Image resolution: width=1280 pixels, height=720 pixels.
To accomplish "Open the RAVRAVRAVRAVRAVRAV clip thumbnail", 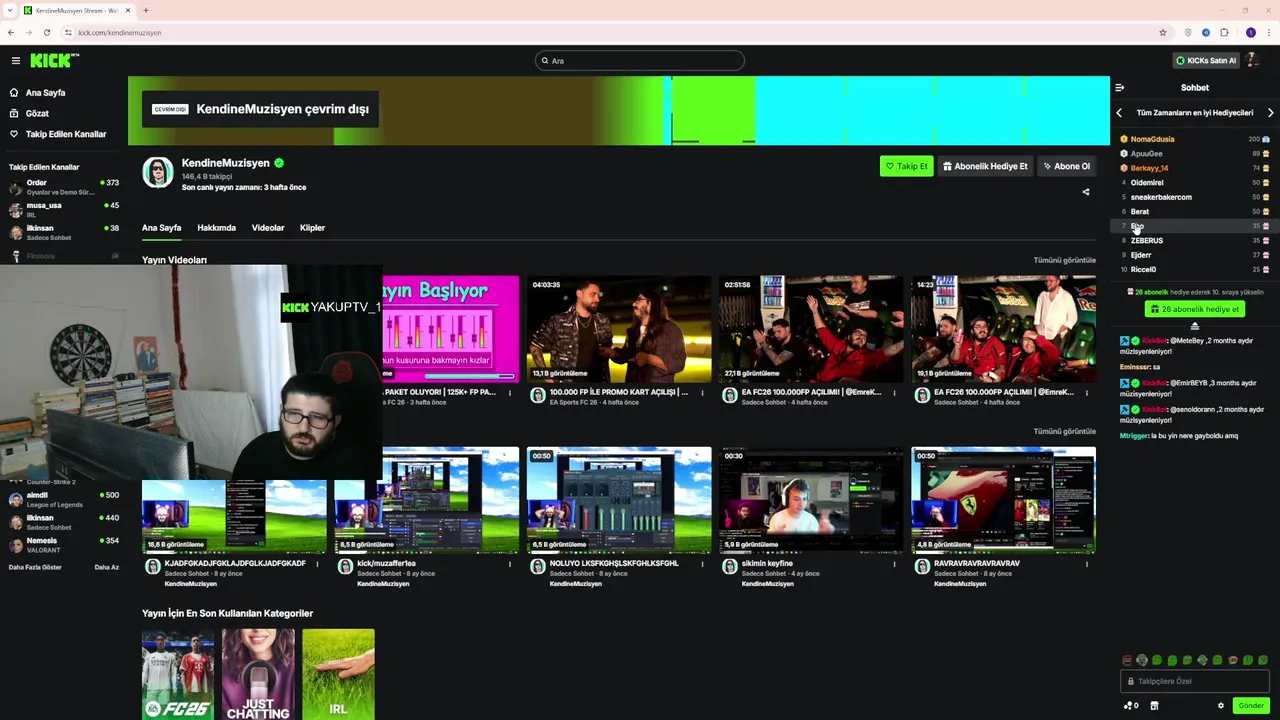I will tap(1003, 500).
